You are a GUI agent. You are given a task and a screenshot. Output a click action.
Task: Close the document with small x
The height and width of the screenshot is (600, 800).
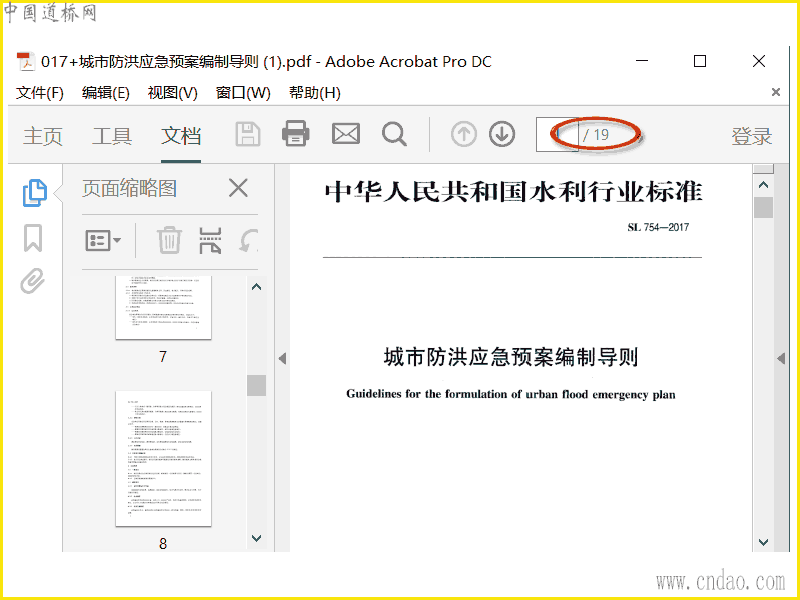pyautogui.click(x=776, y=92)
